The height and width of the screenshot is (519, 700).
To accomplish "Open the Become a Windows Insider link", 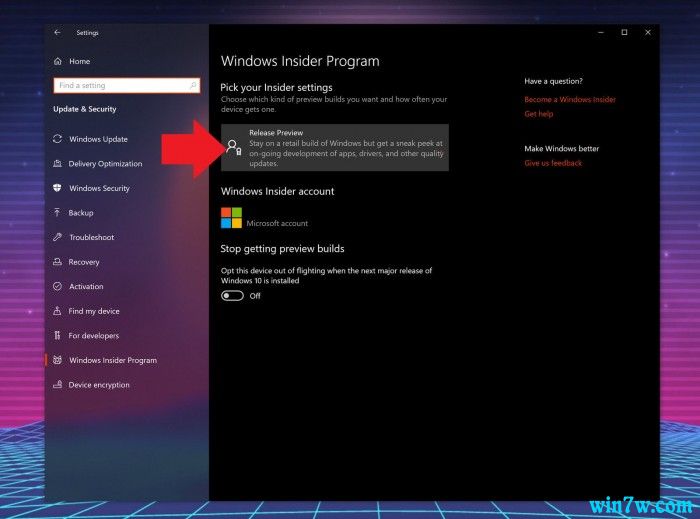I will 570,100.
